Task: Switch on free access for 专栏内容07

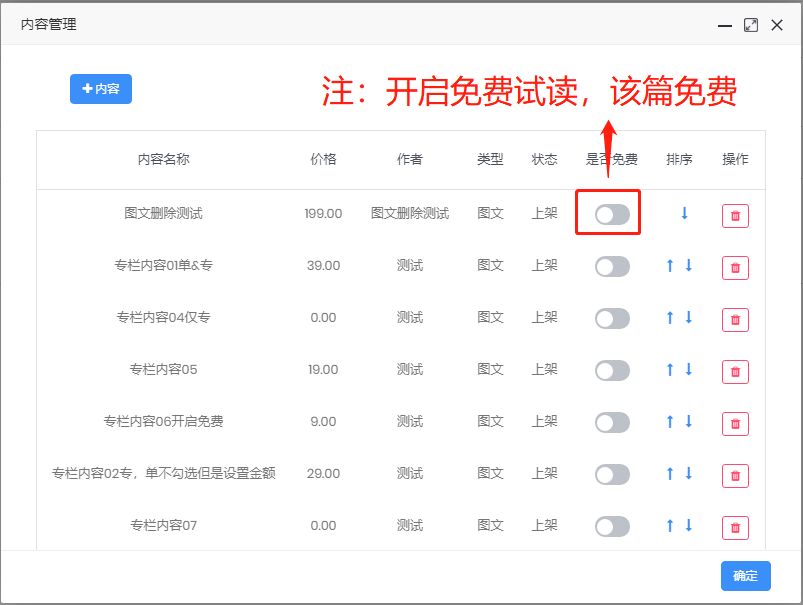Action: (612, 526)
